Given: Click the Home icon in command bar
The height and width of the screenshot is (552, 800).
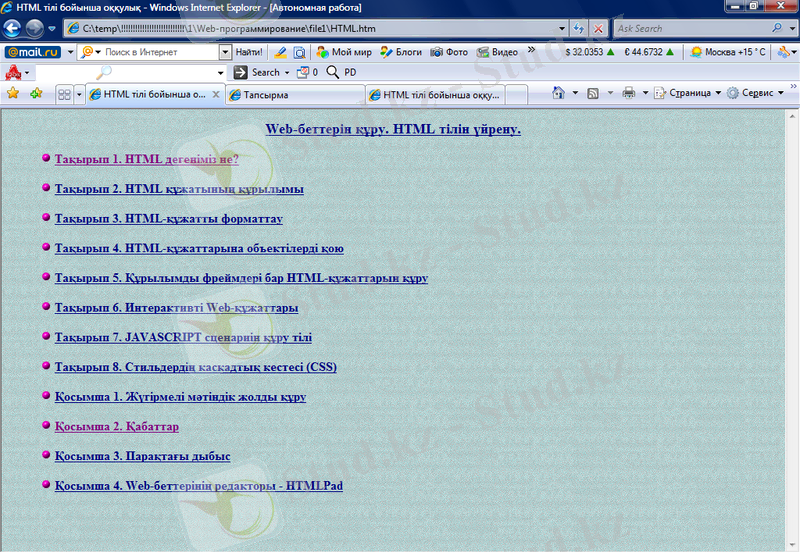Looking at the screenshot, I should (x=556, y=93).
